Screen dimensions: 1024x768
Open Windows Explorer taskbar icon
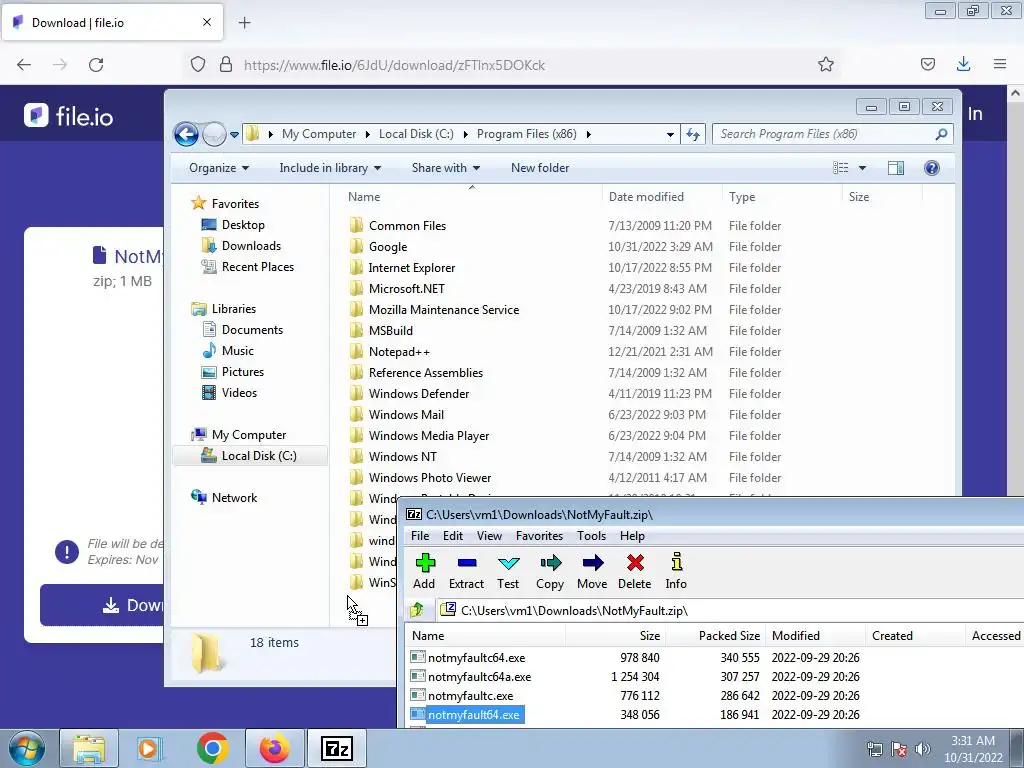89,748
